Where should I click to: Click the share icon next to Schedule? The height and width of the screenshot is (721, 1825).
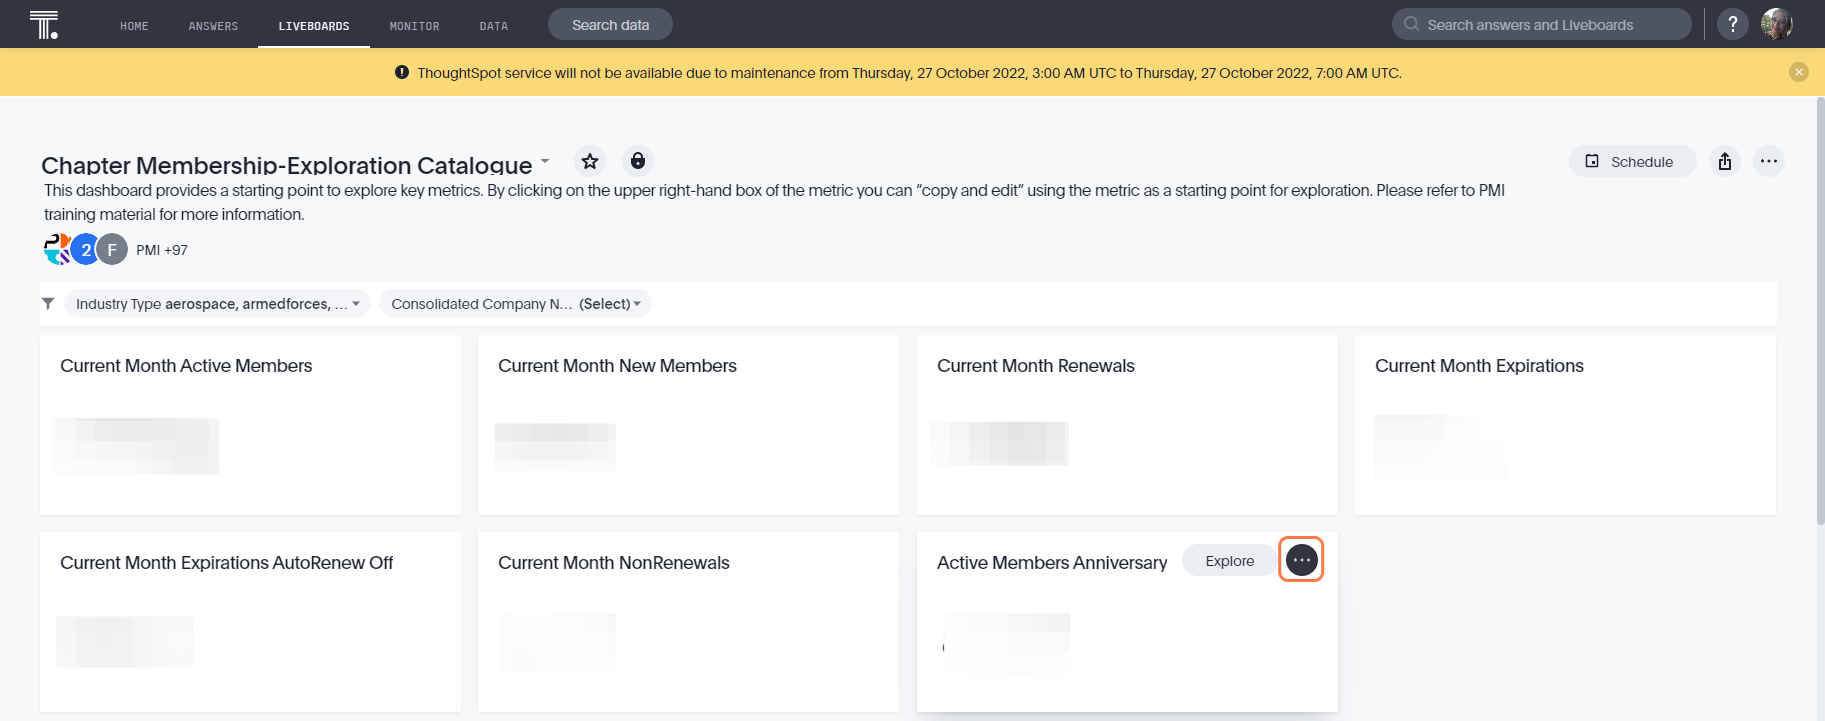pos(1725,161)
